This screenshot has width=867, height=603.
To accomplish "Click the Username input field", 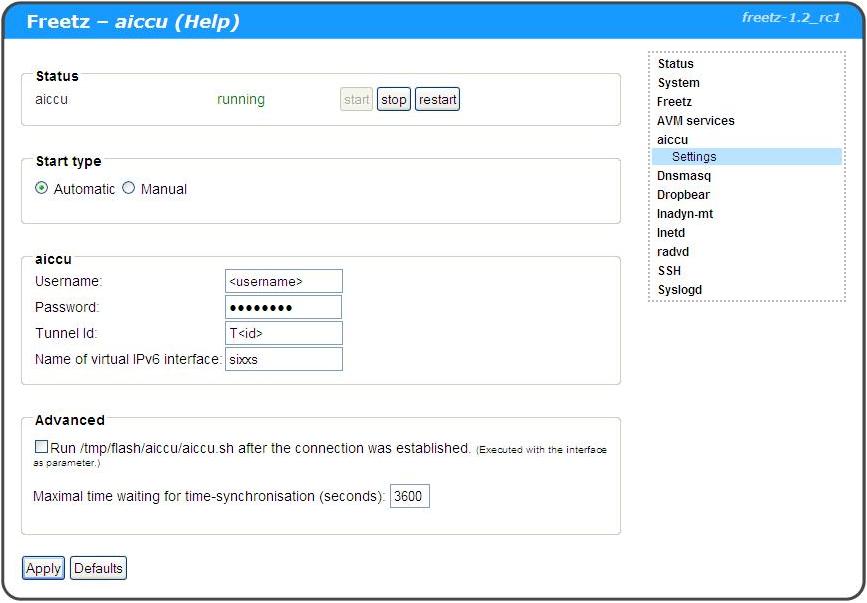I will pyautogui.click(x=284, y=281).
